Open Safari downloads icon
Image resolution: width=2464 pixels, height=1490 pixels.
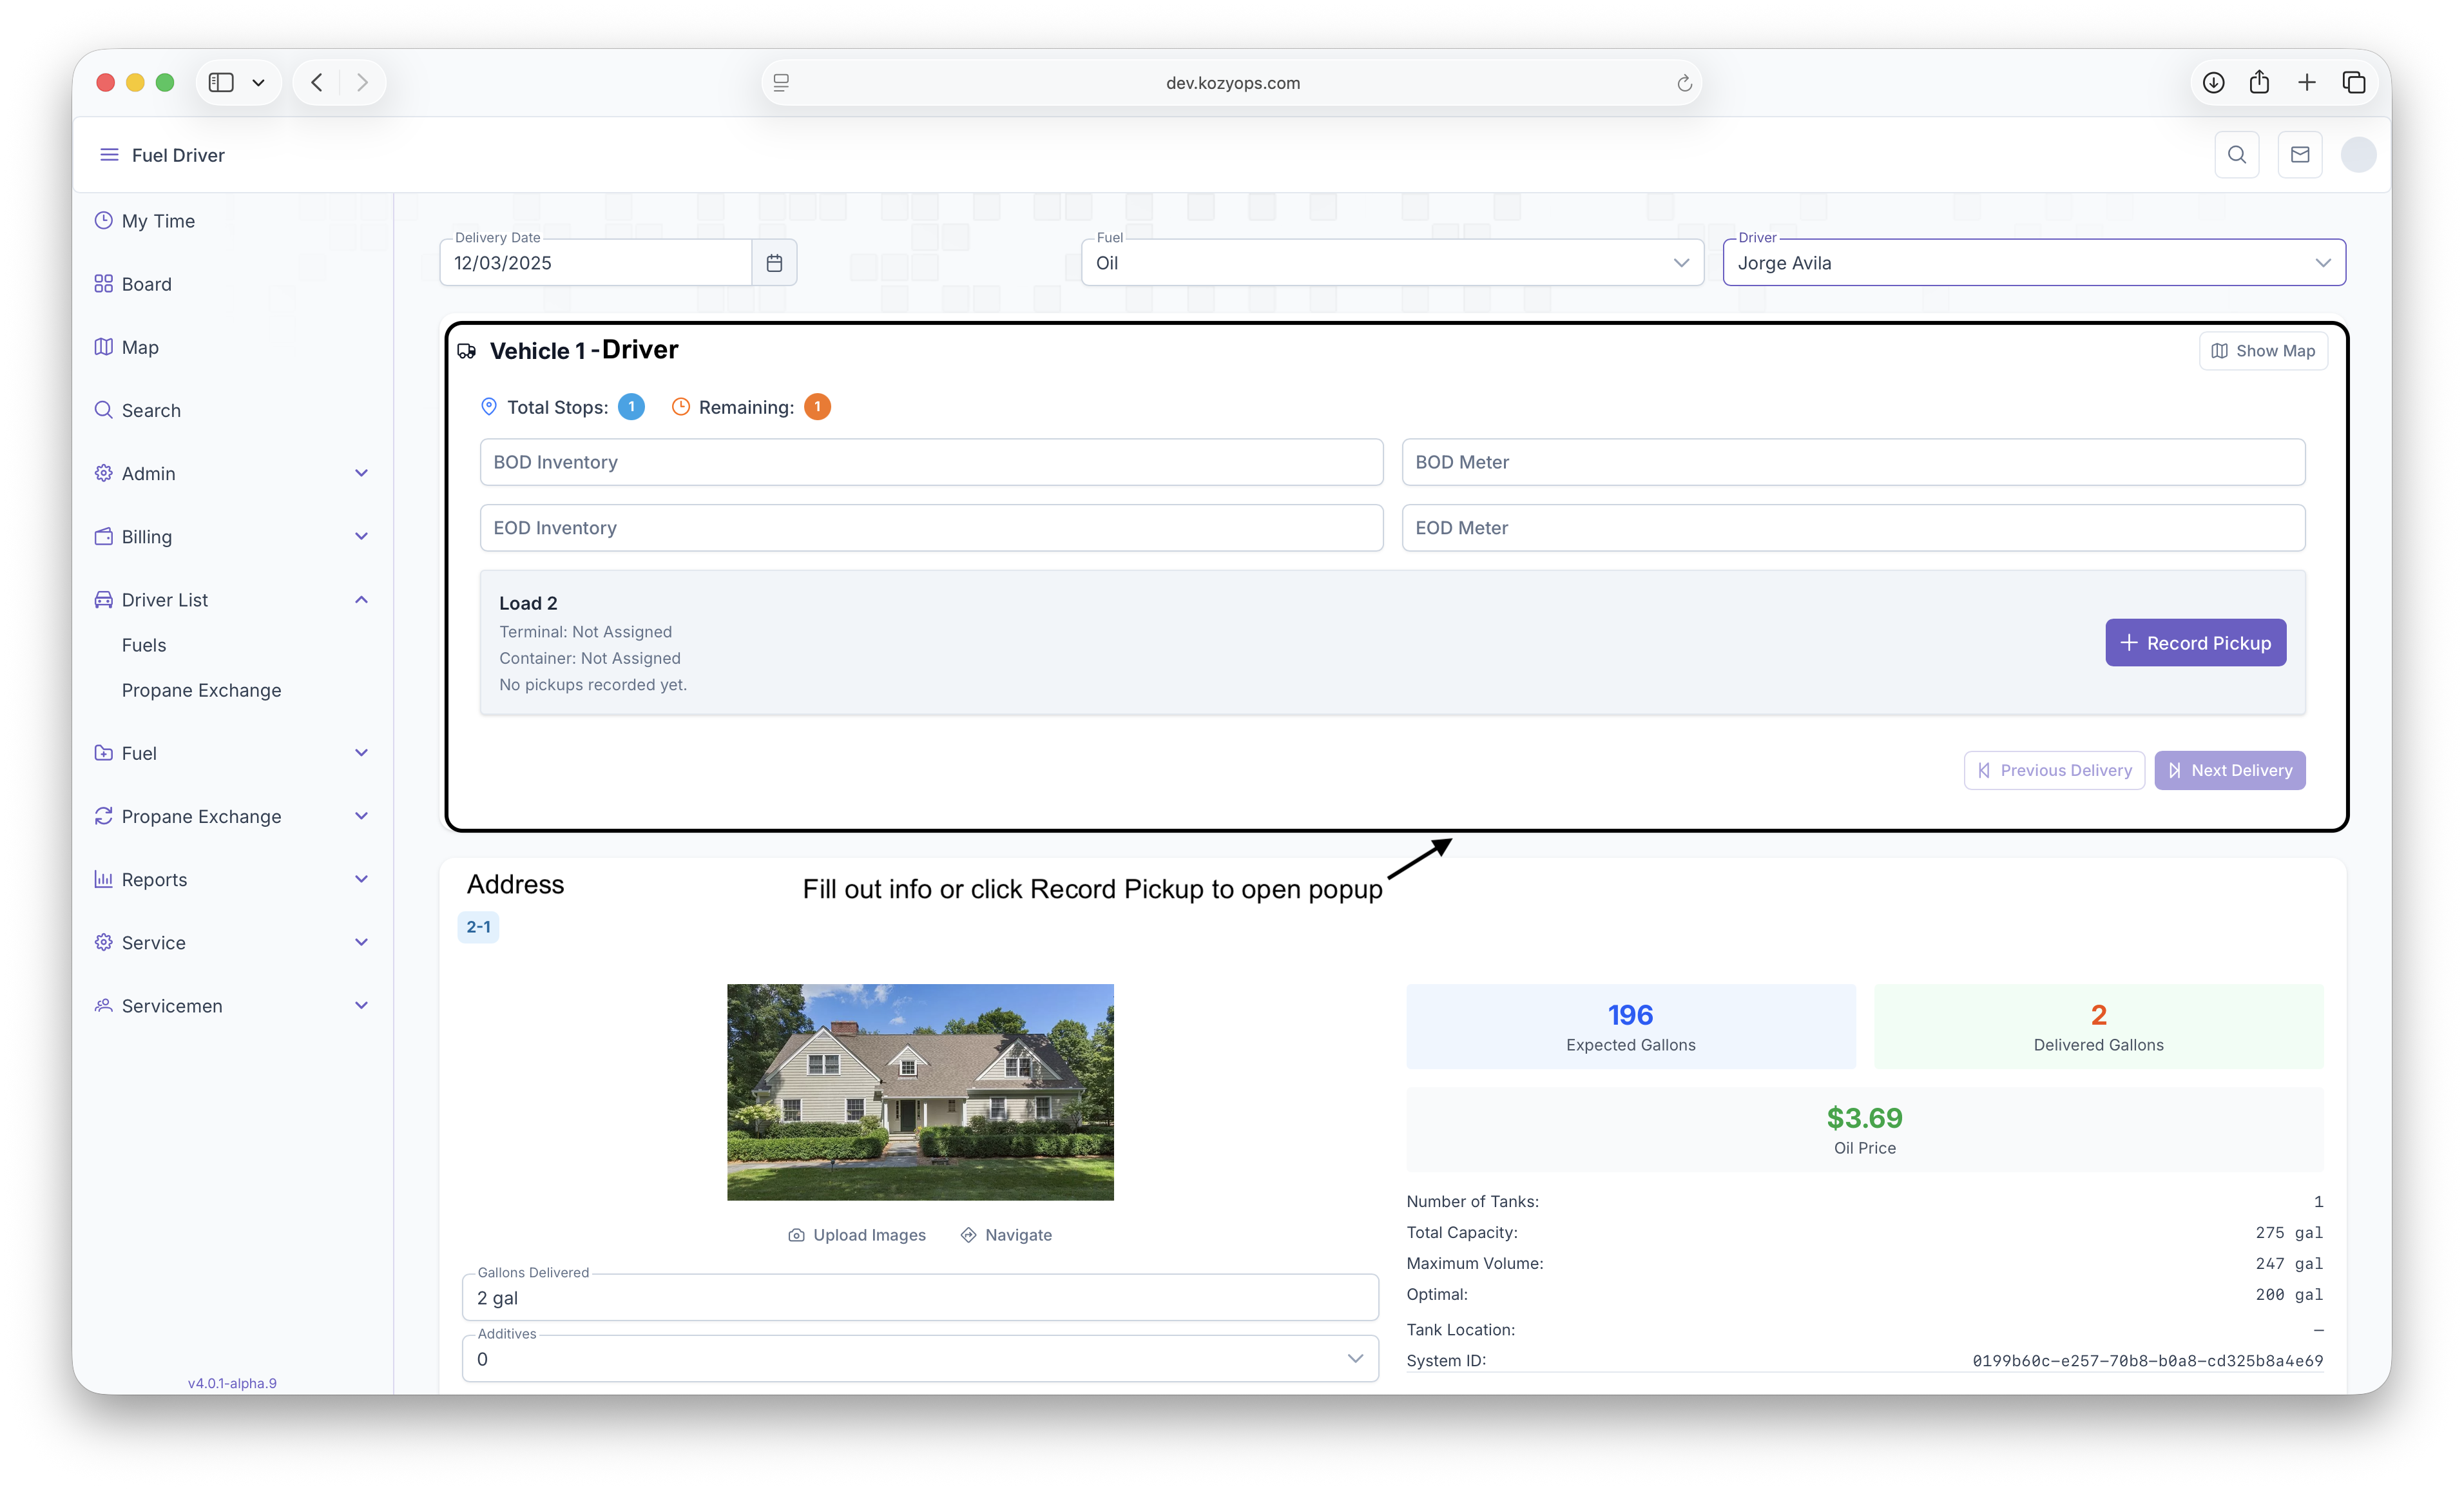click(x=2214, y=83)
